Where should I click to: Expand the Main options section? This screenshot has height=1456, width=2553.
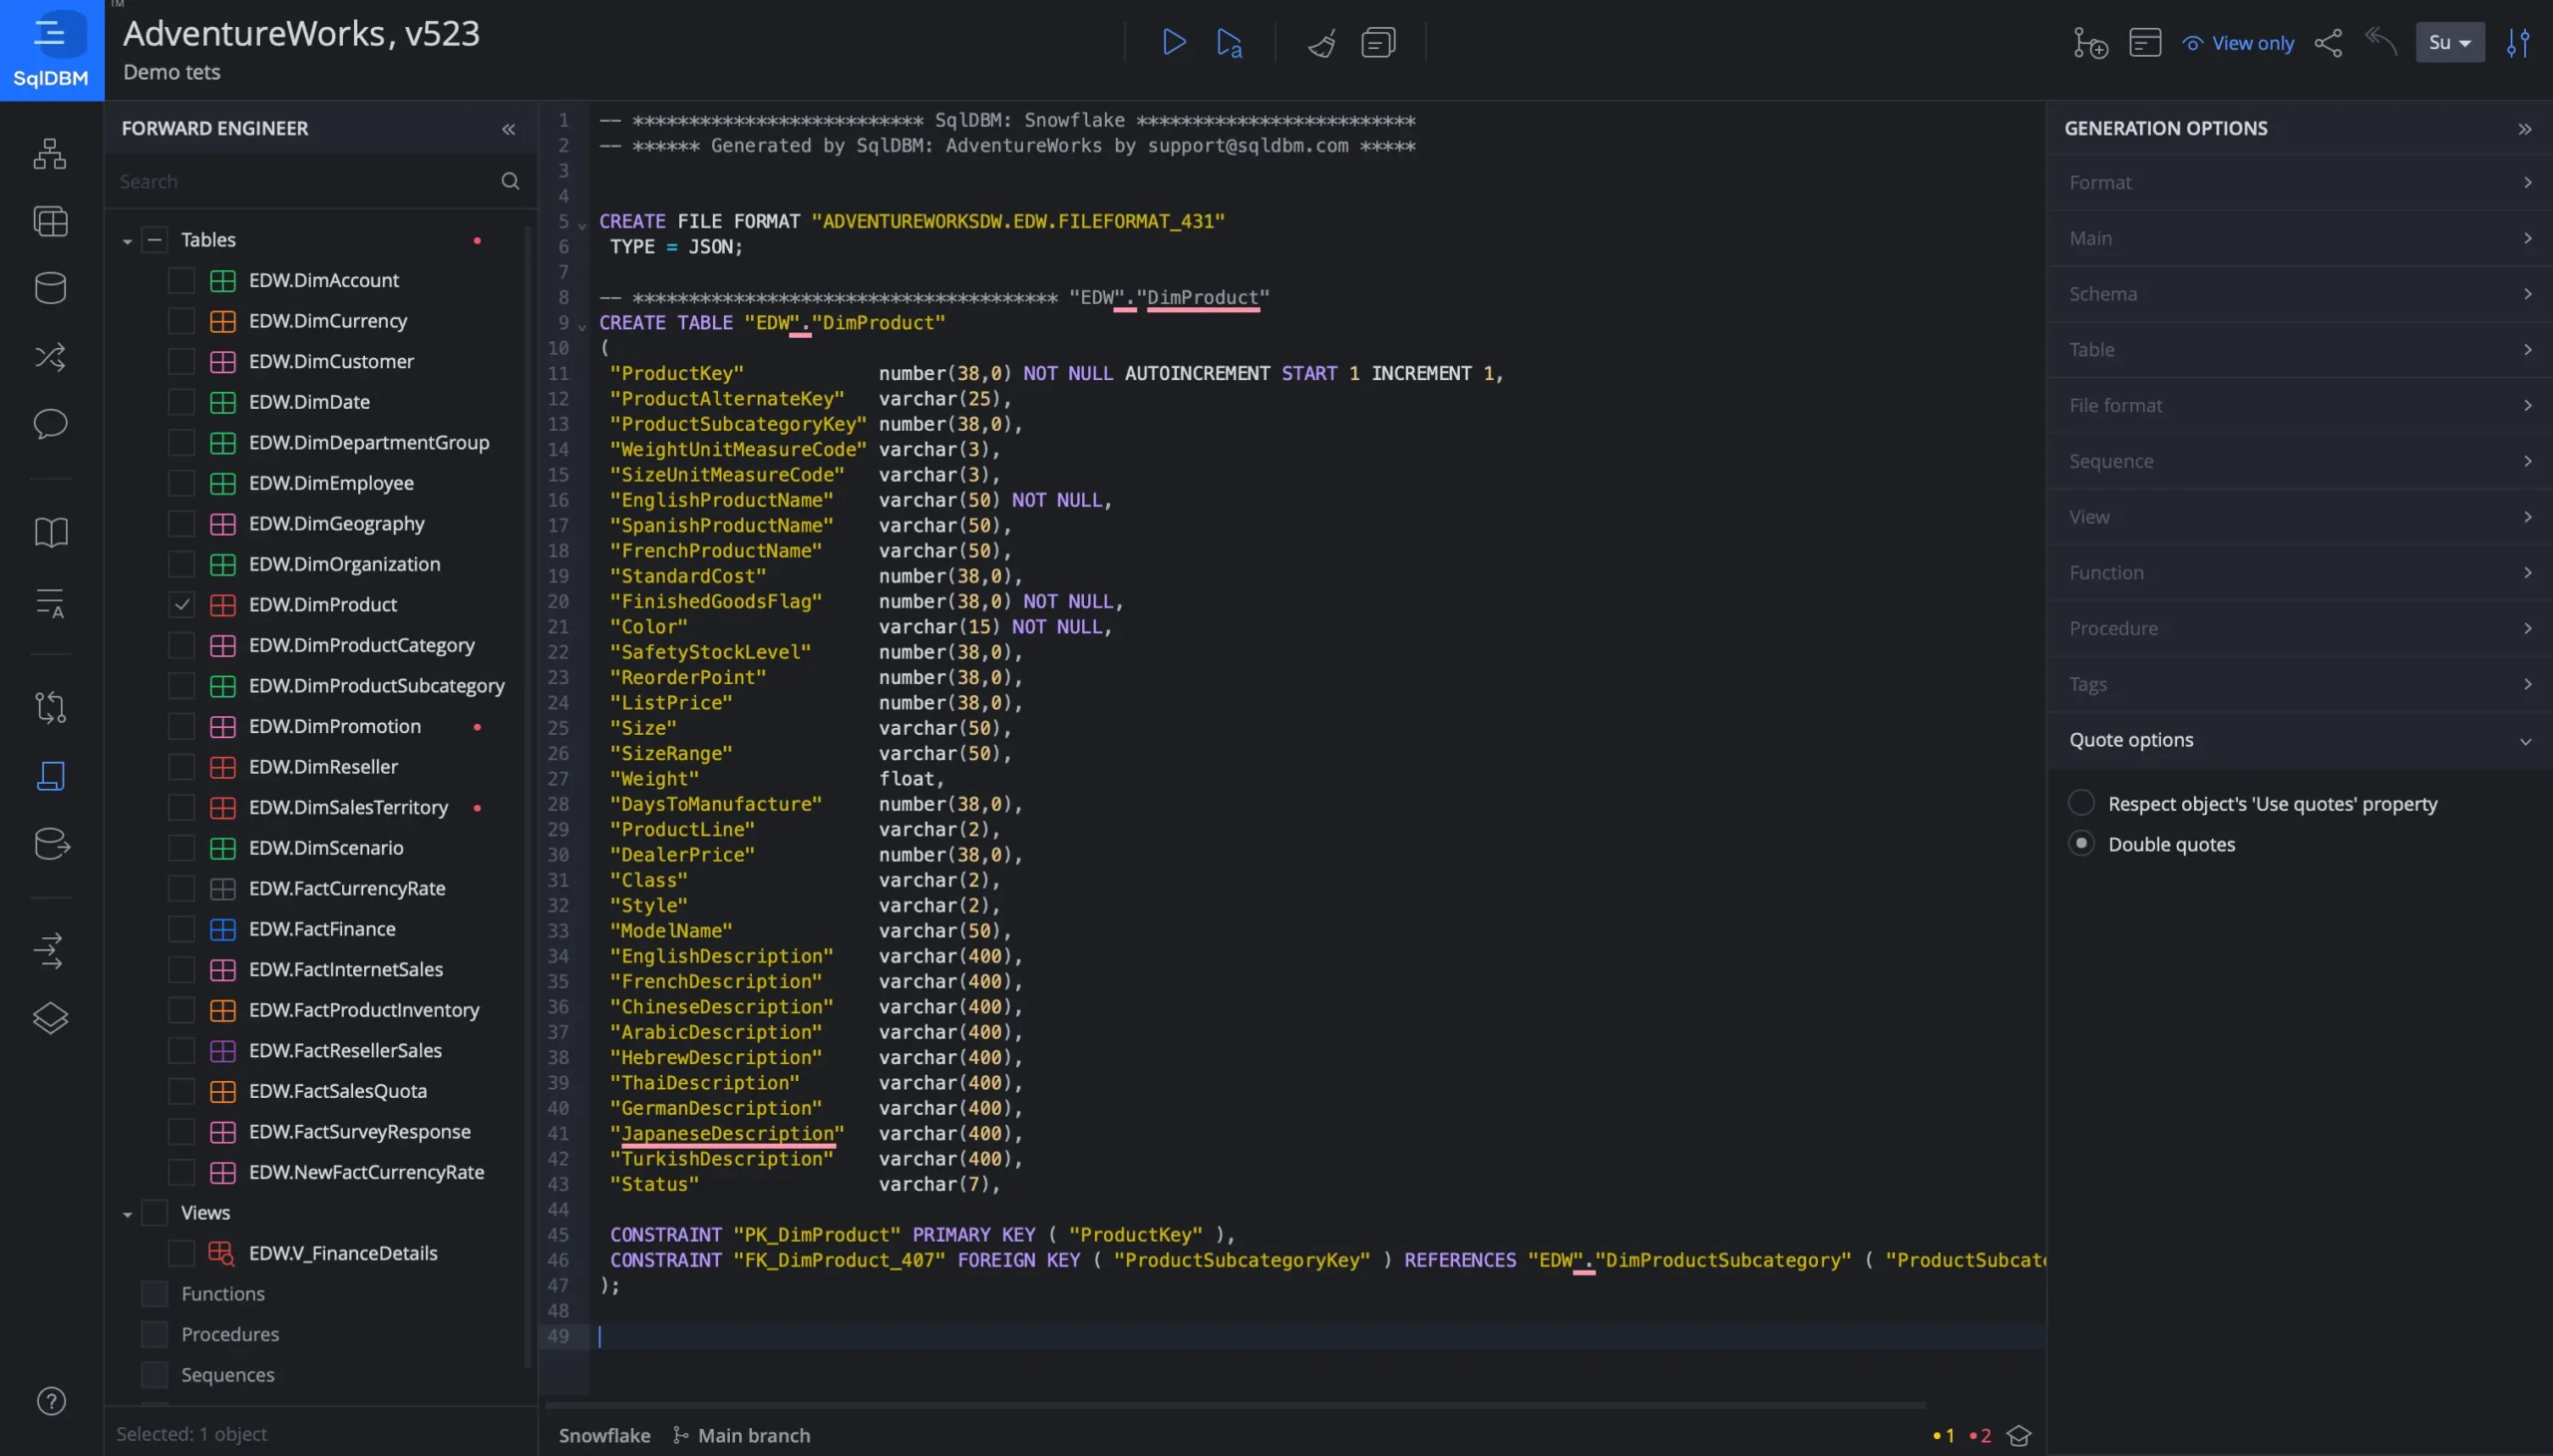[x=2298, y=238]
